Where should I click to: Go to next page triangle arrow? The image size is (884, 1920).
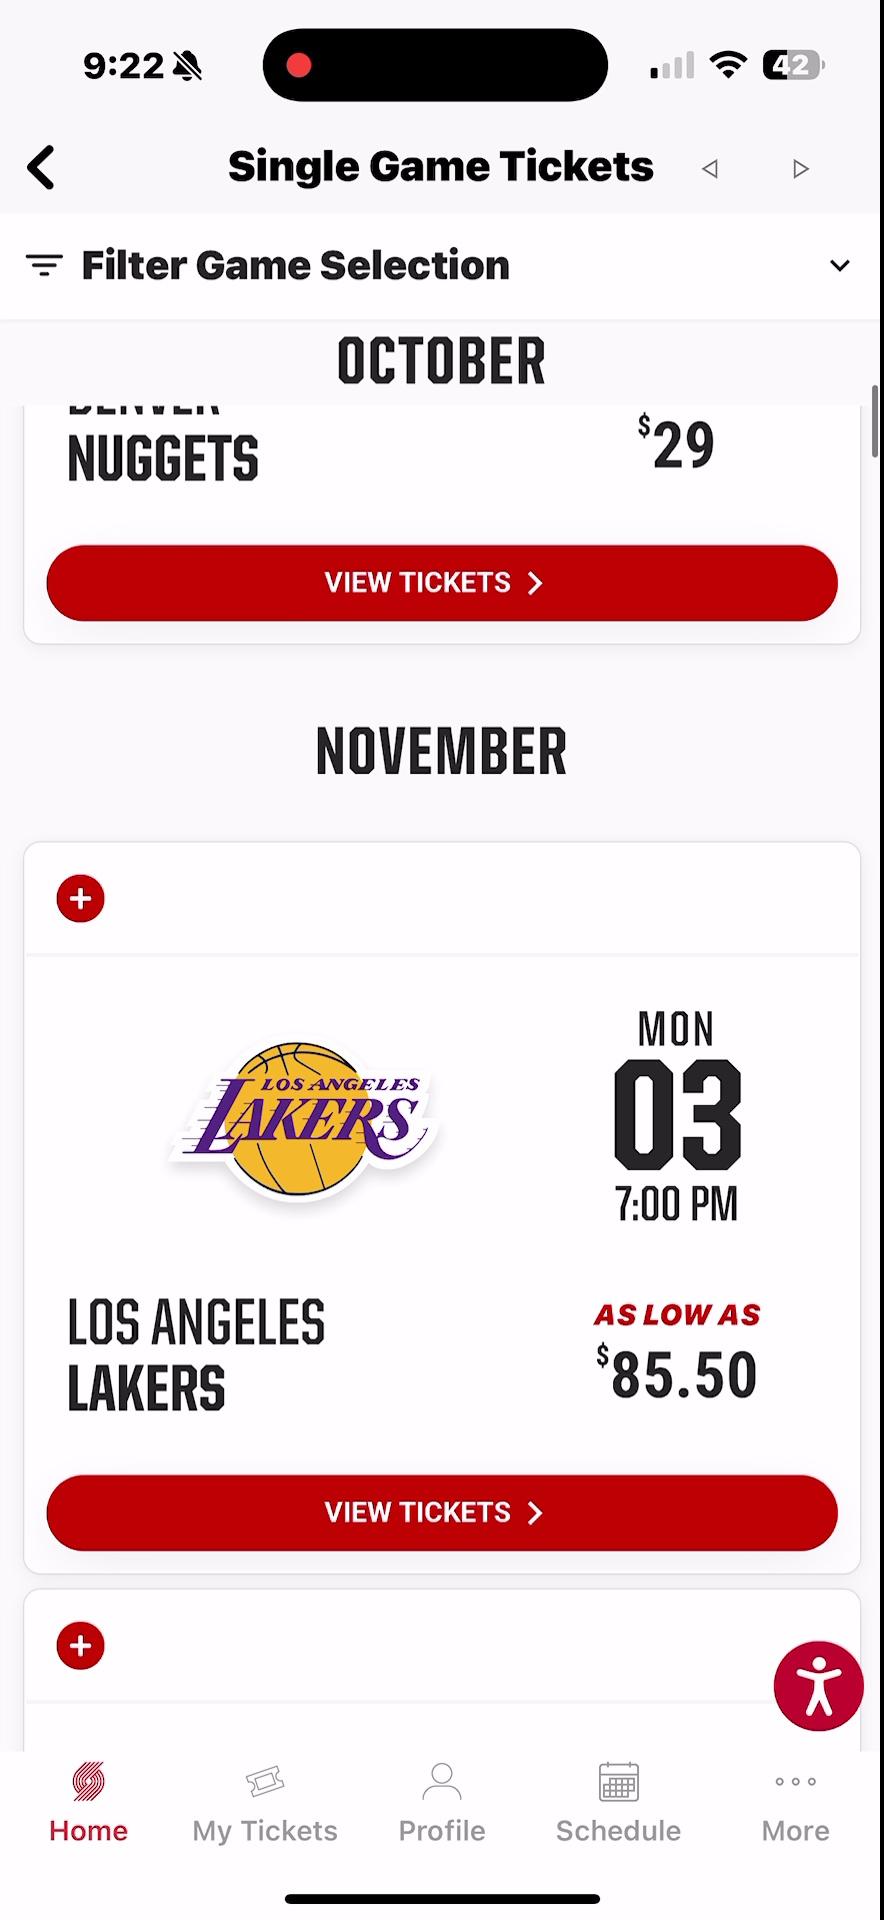point(800,169)
